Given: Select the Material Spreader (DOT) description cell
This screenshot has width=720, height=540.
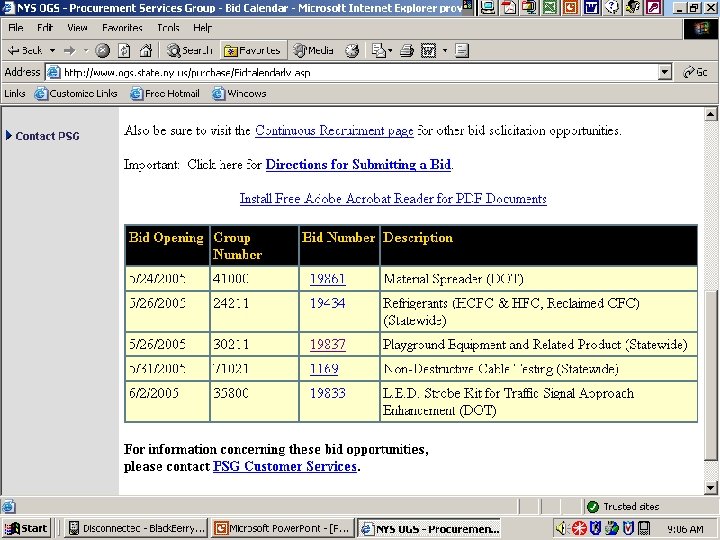Looking at the screenshot, I should 539,279.
